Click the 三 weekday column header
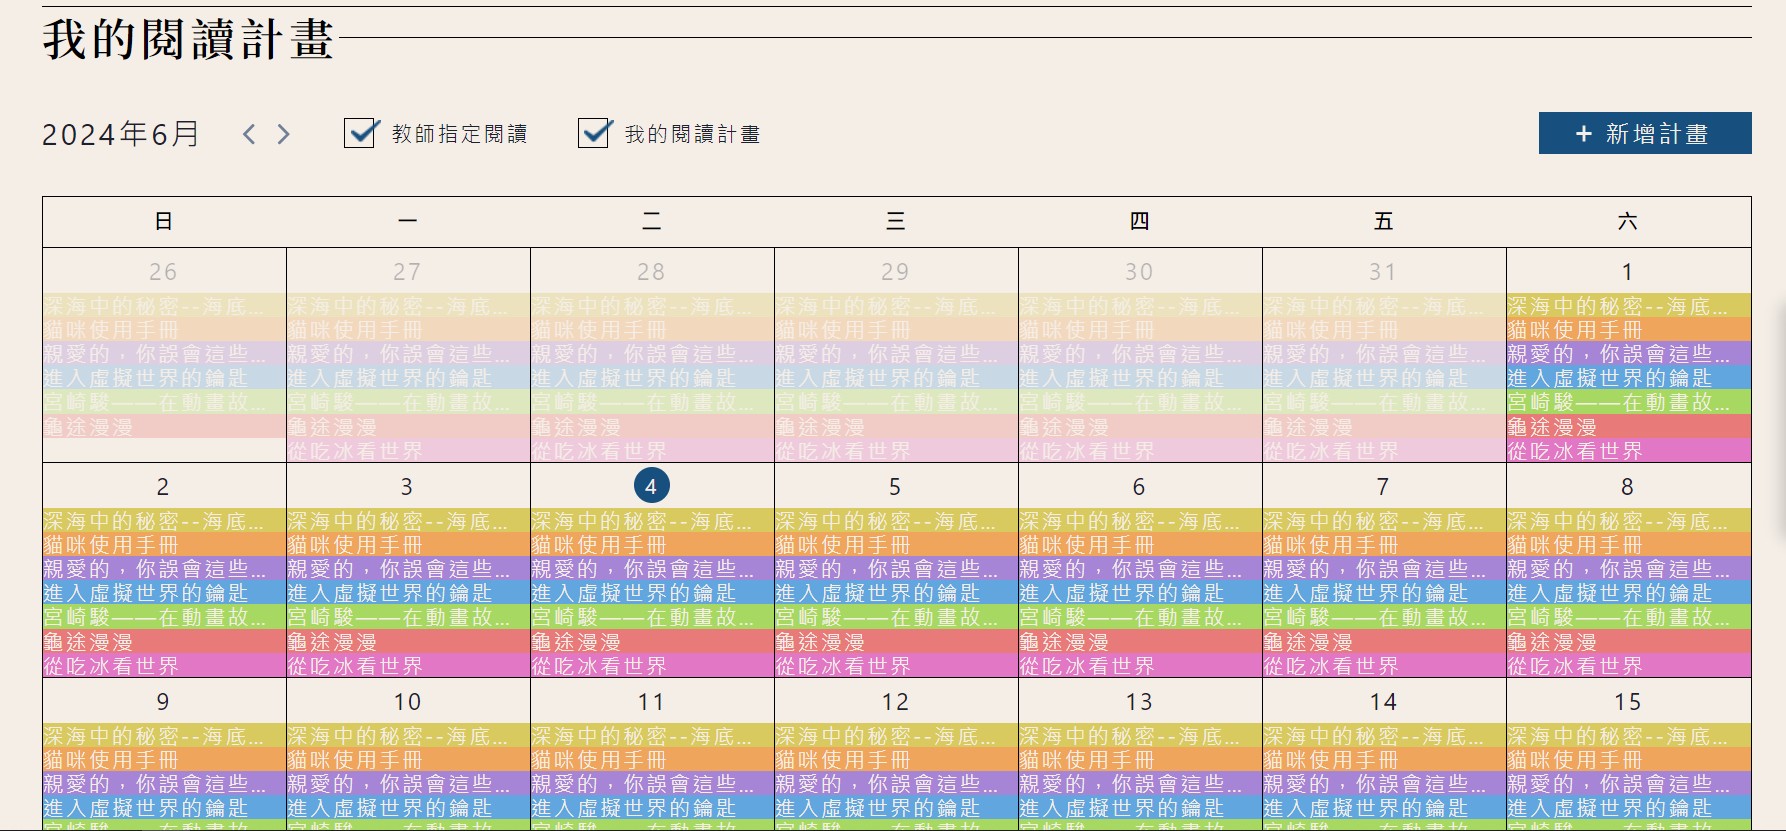The width and height of the screenshot is (1786, 831). pos(895,222)
